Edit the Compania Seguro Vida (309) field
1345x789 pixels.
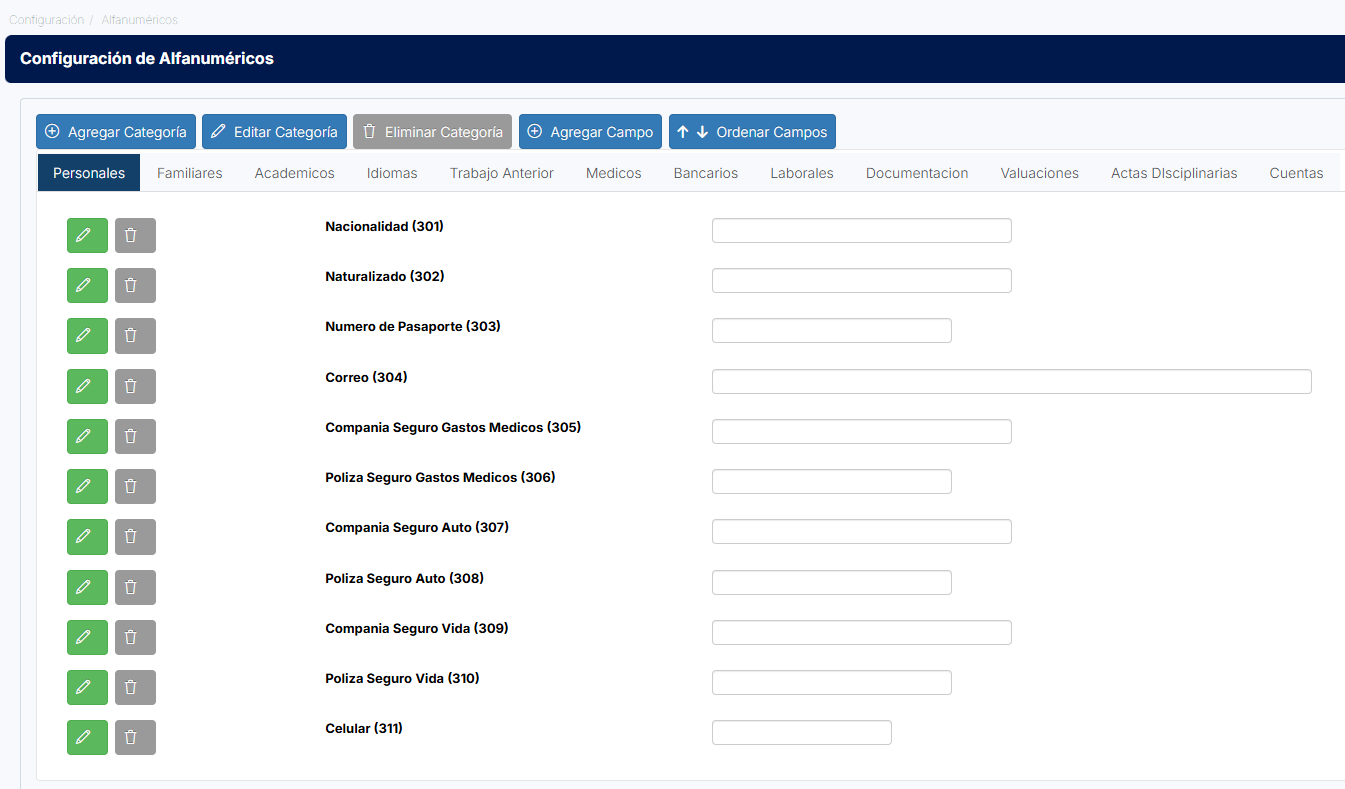point(87,637)
